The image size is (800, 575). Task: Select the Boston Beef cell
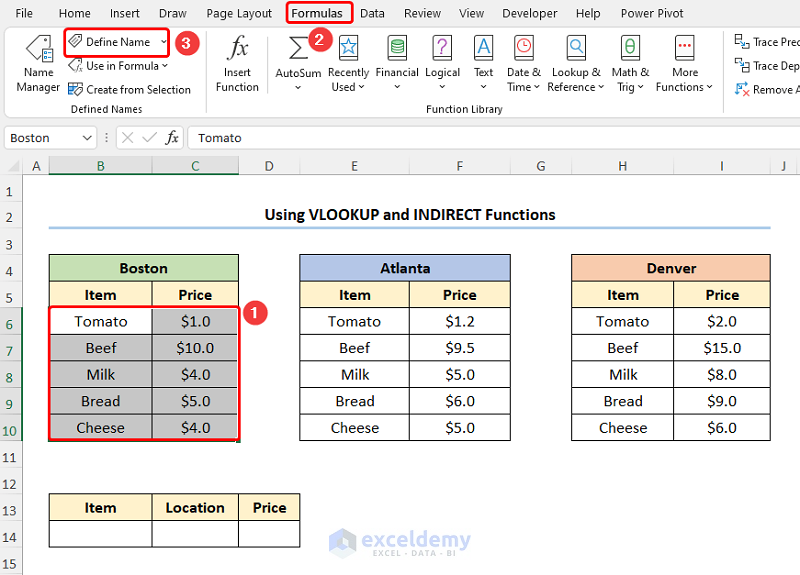pyautogui.click(x=101, y=348)
